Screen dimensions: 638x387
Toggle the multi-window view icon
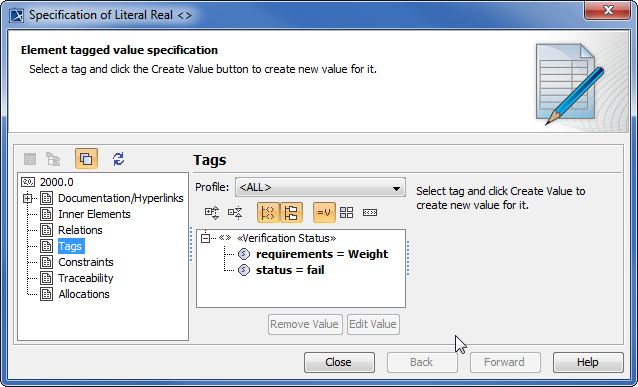tap(86, 159)
